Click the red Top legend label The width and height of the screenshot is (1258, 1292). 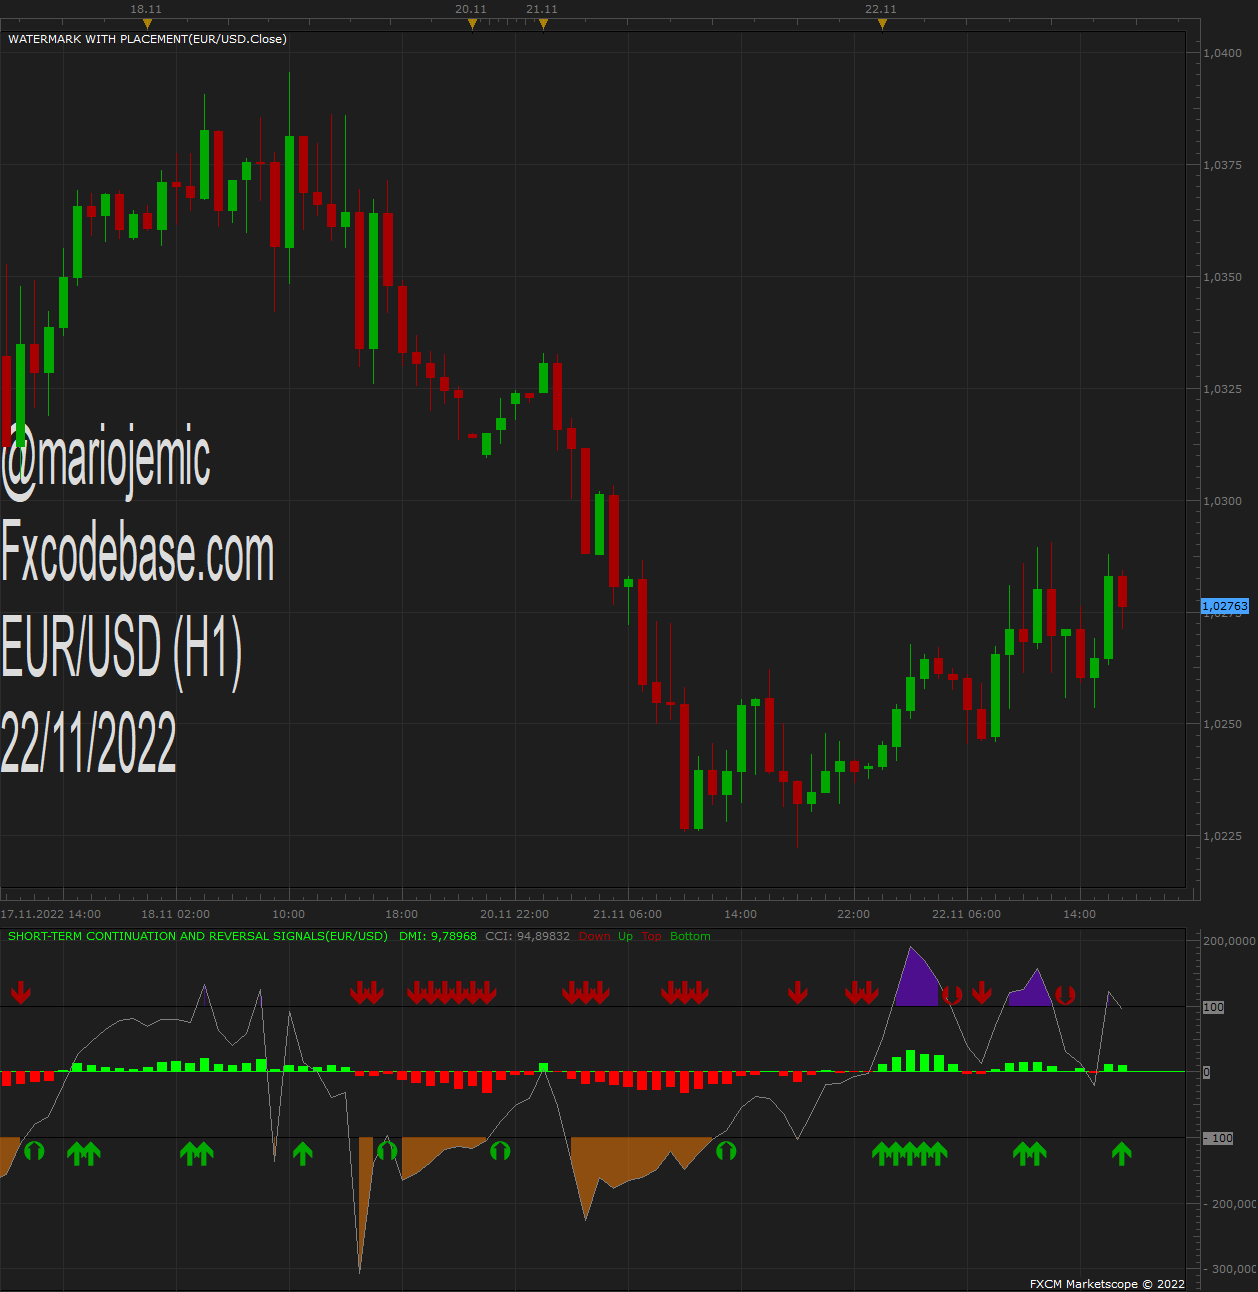pyautogui.click(x=651, y=936)
